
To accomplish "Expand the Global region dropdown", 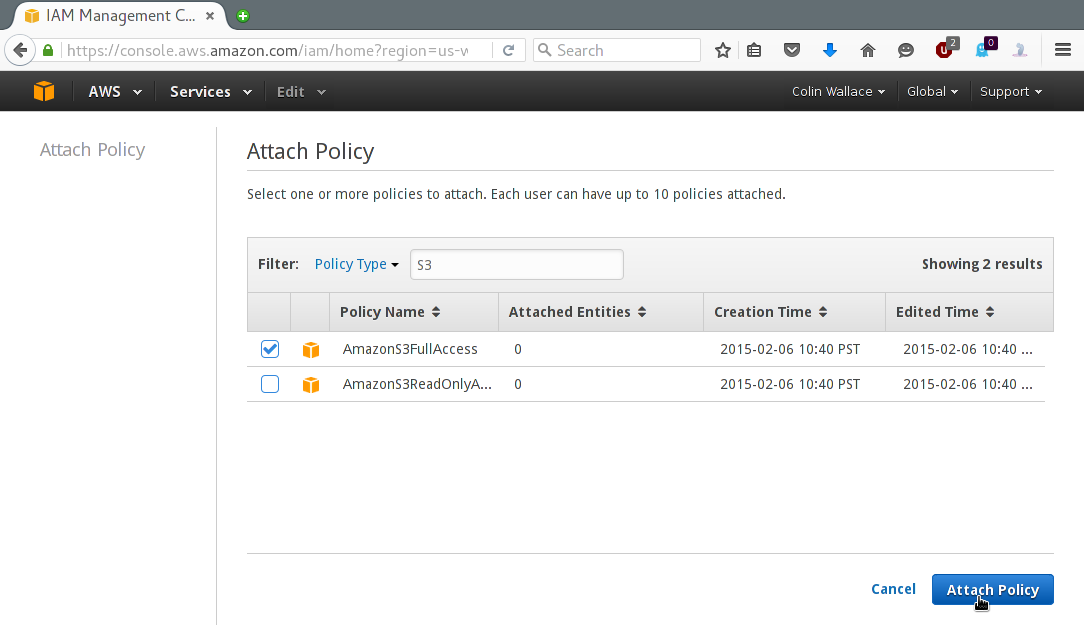I will tap(932, 91).
